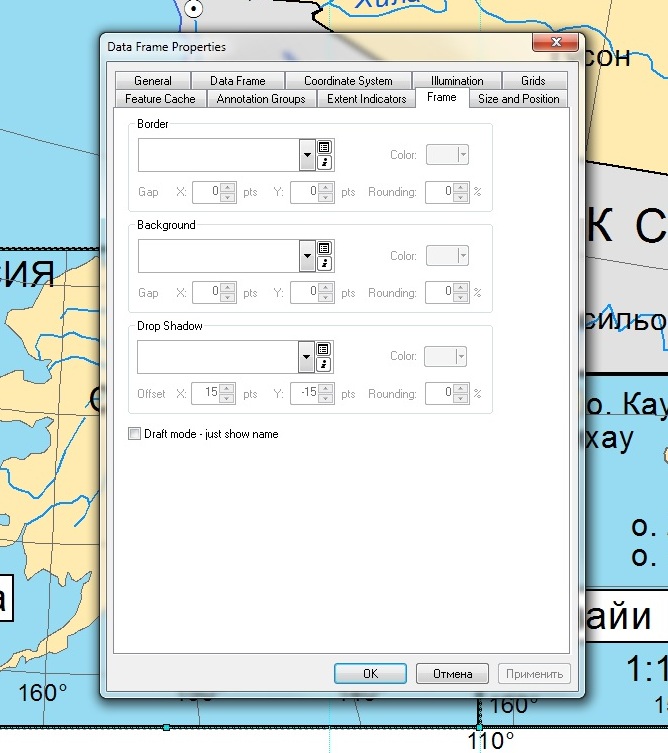
Task: Click Drop Shadow Offset Y field
Action: [304, 393]
